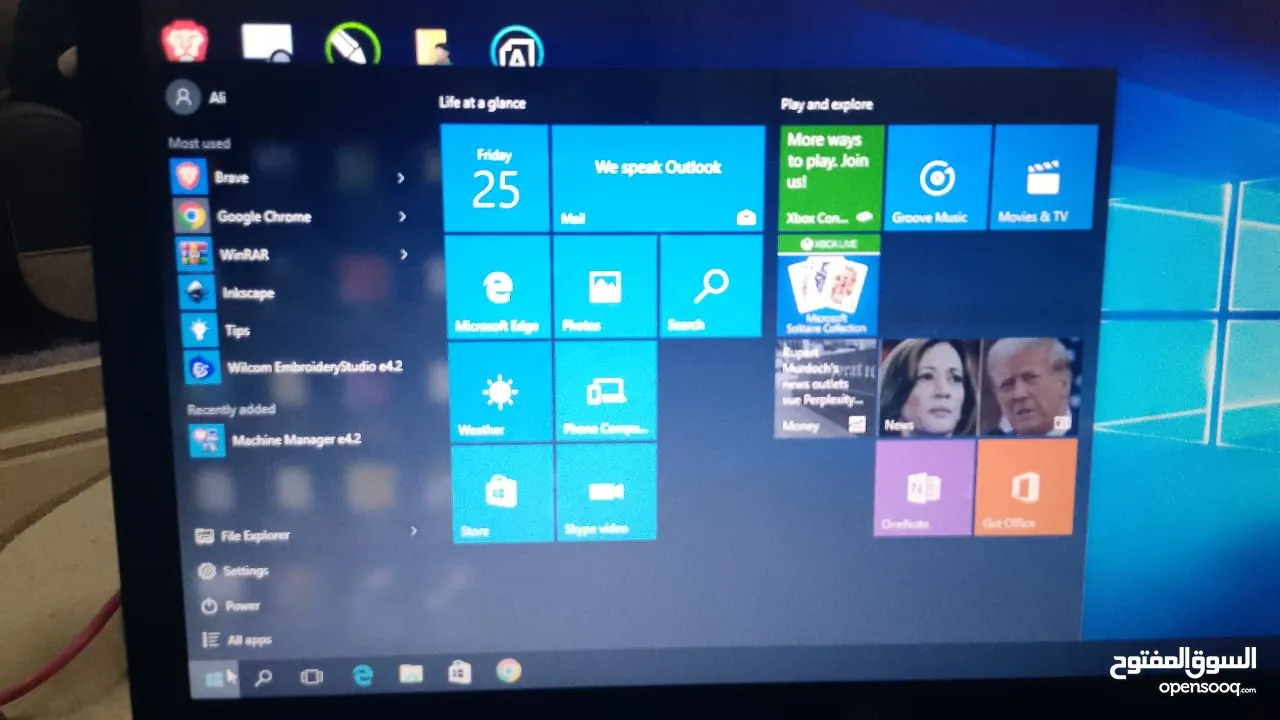The height and width of the screenshot is (720, 1280).
Task: Launch Google Chrome from the Most used list
Action: pos(292,215)
